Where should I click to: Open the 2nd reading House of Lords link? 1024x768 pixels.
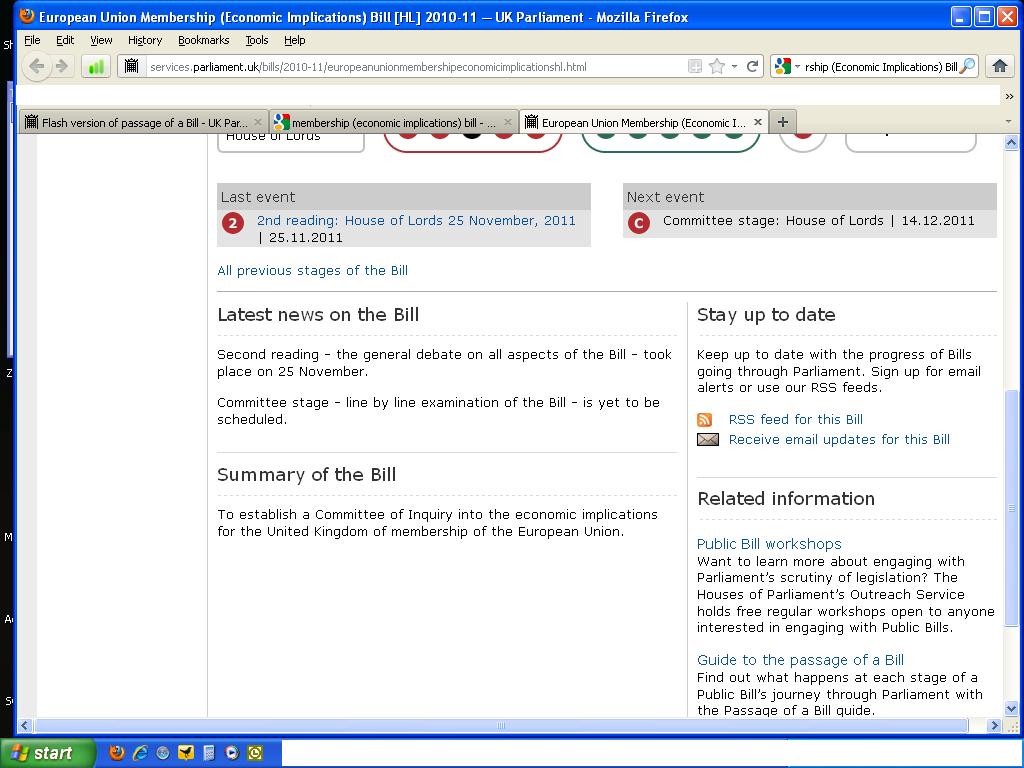pyautogui.click(x=416, y=220)
